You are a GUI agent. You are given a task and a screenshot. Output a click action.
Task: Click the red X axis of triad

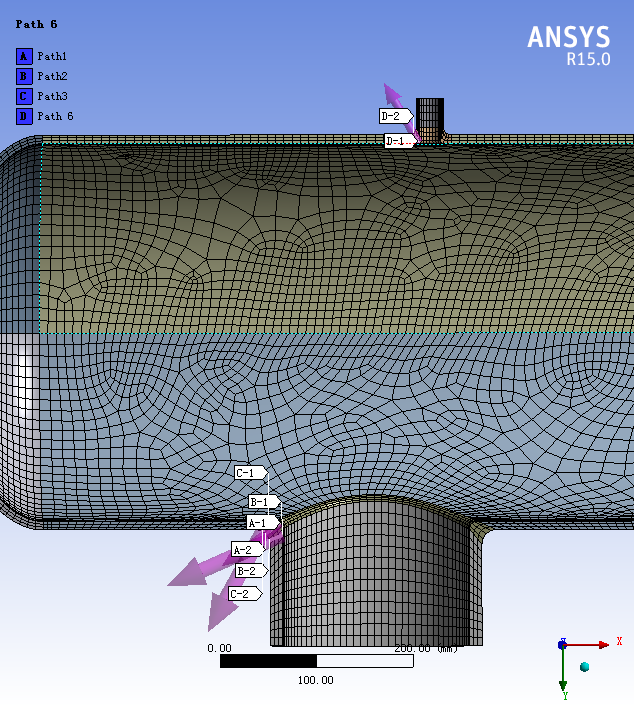point(586,645)
